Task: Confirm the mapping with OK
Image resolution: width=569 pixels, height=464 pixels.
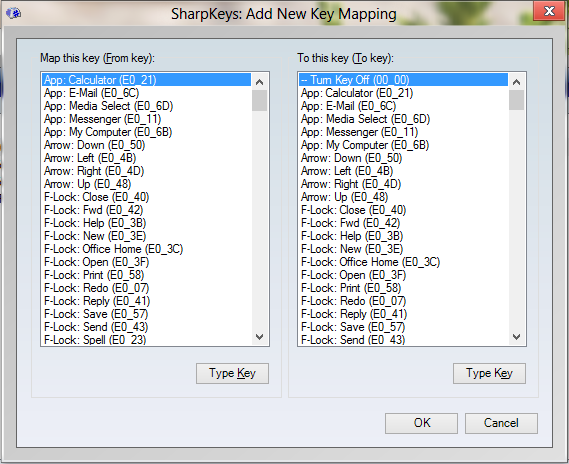Action: point(421,423)
